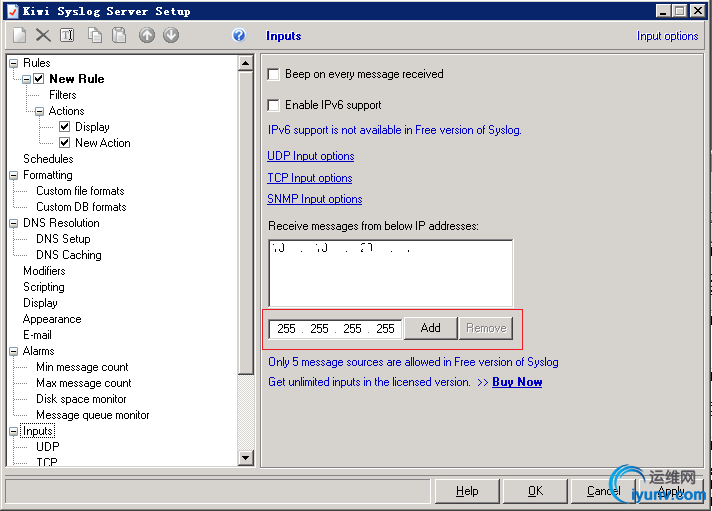
Task: Select Disk space monitor item
Action: [81, 399]
